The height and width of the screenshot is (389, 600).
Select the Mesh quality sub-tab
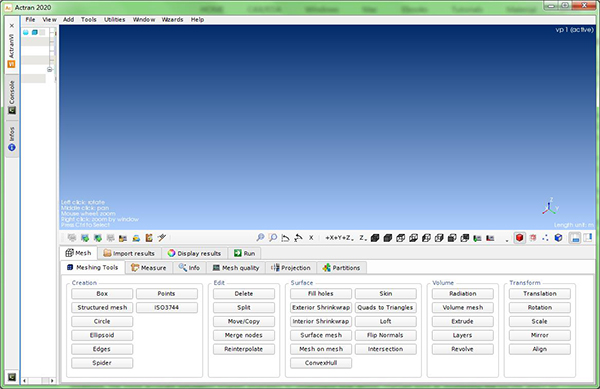coord(236,268)
